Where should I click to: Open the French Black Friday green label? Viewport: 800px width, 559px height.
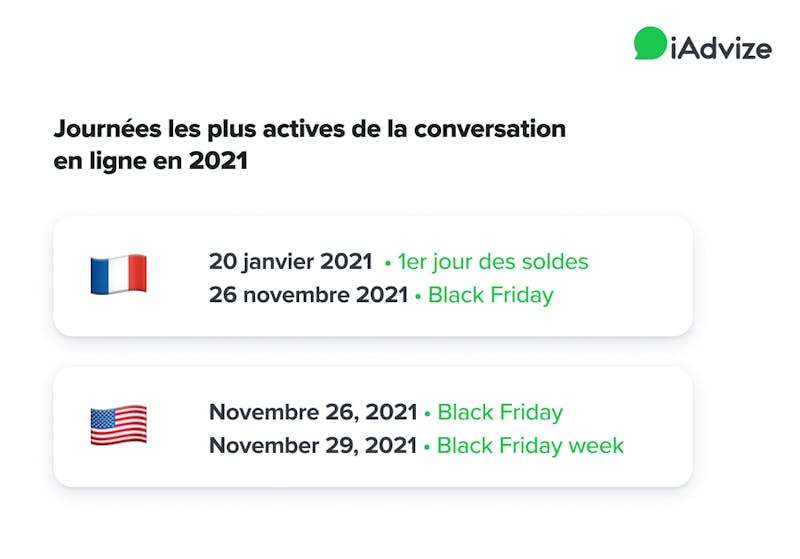[x=490, y=295]
